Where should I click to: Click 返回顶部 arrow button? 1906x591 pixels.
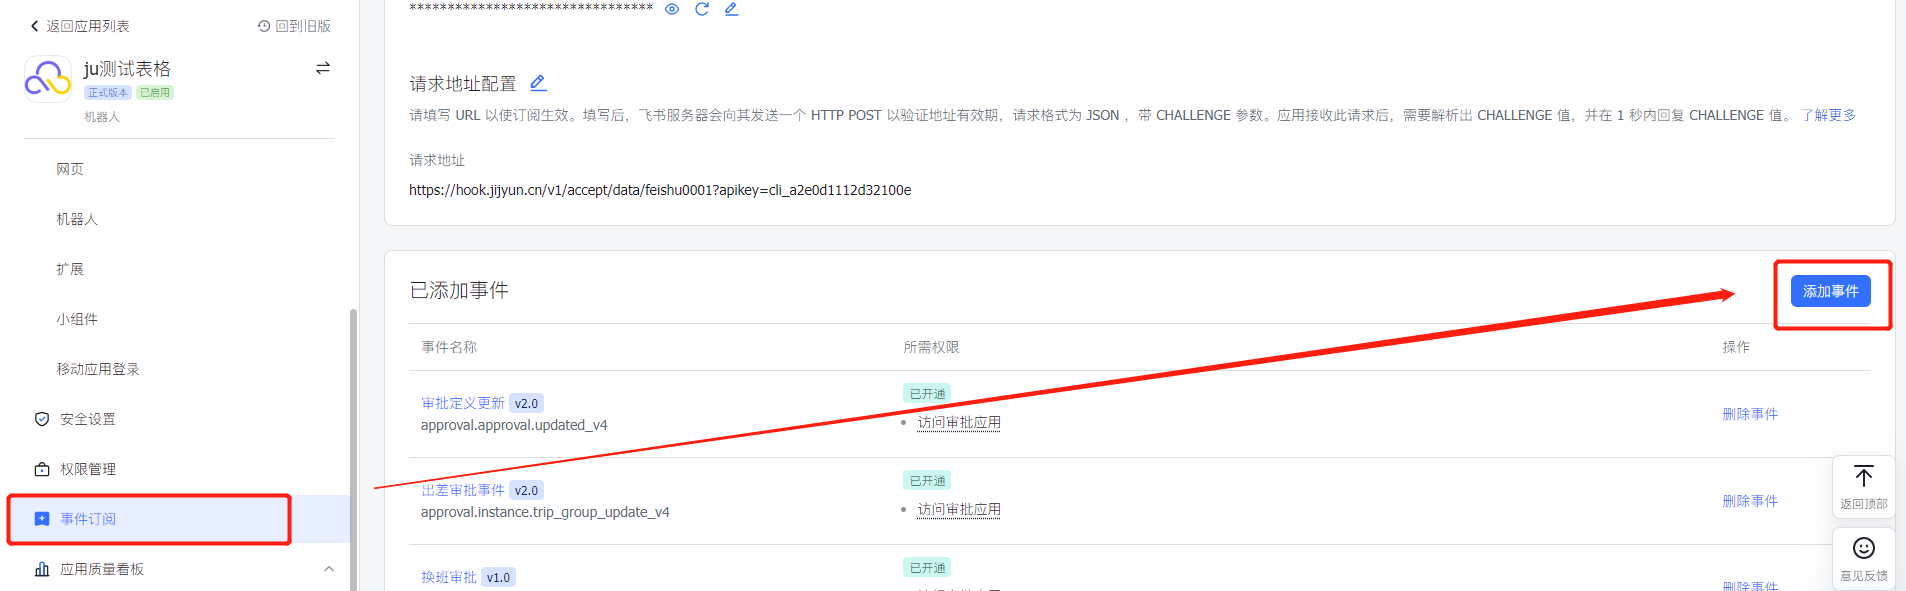tap(1863, 486)
